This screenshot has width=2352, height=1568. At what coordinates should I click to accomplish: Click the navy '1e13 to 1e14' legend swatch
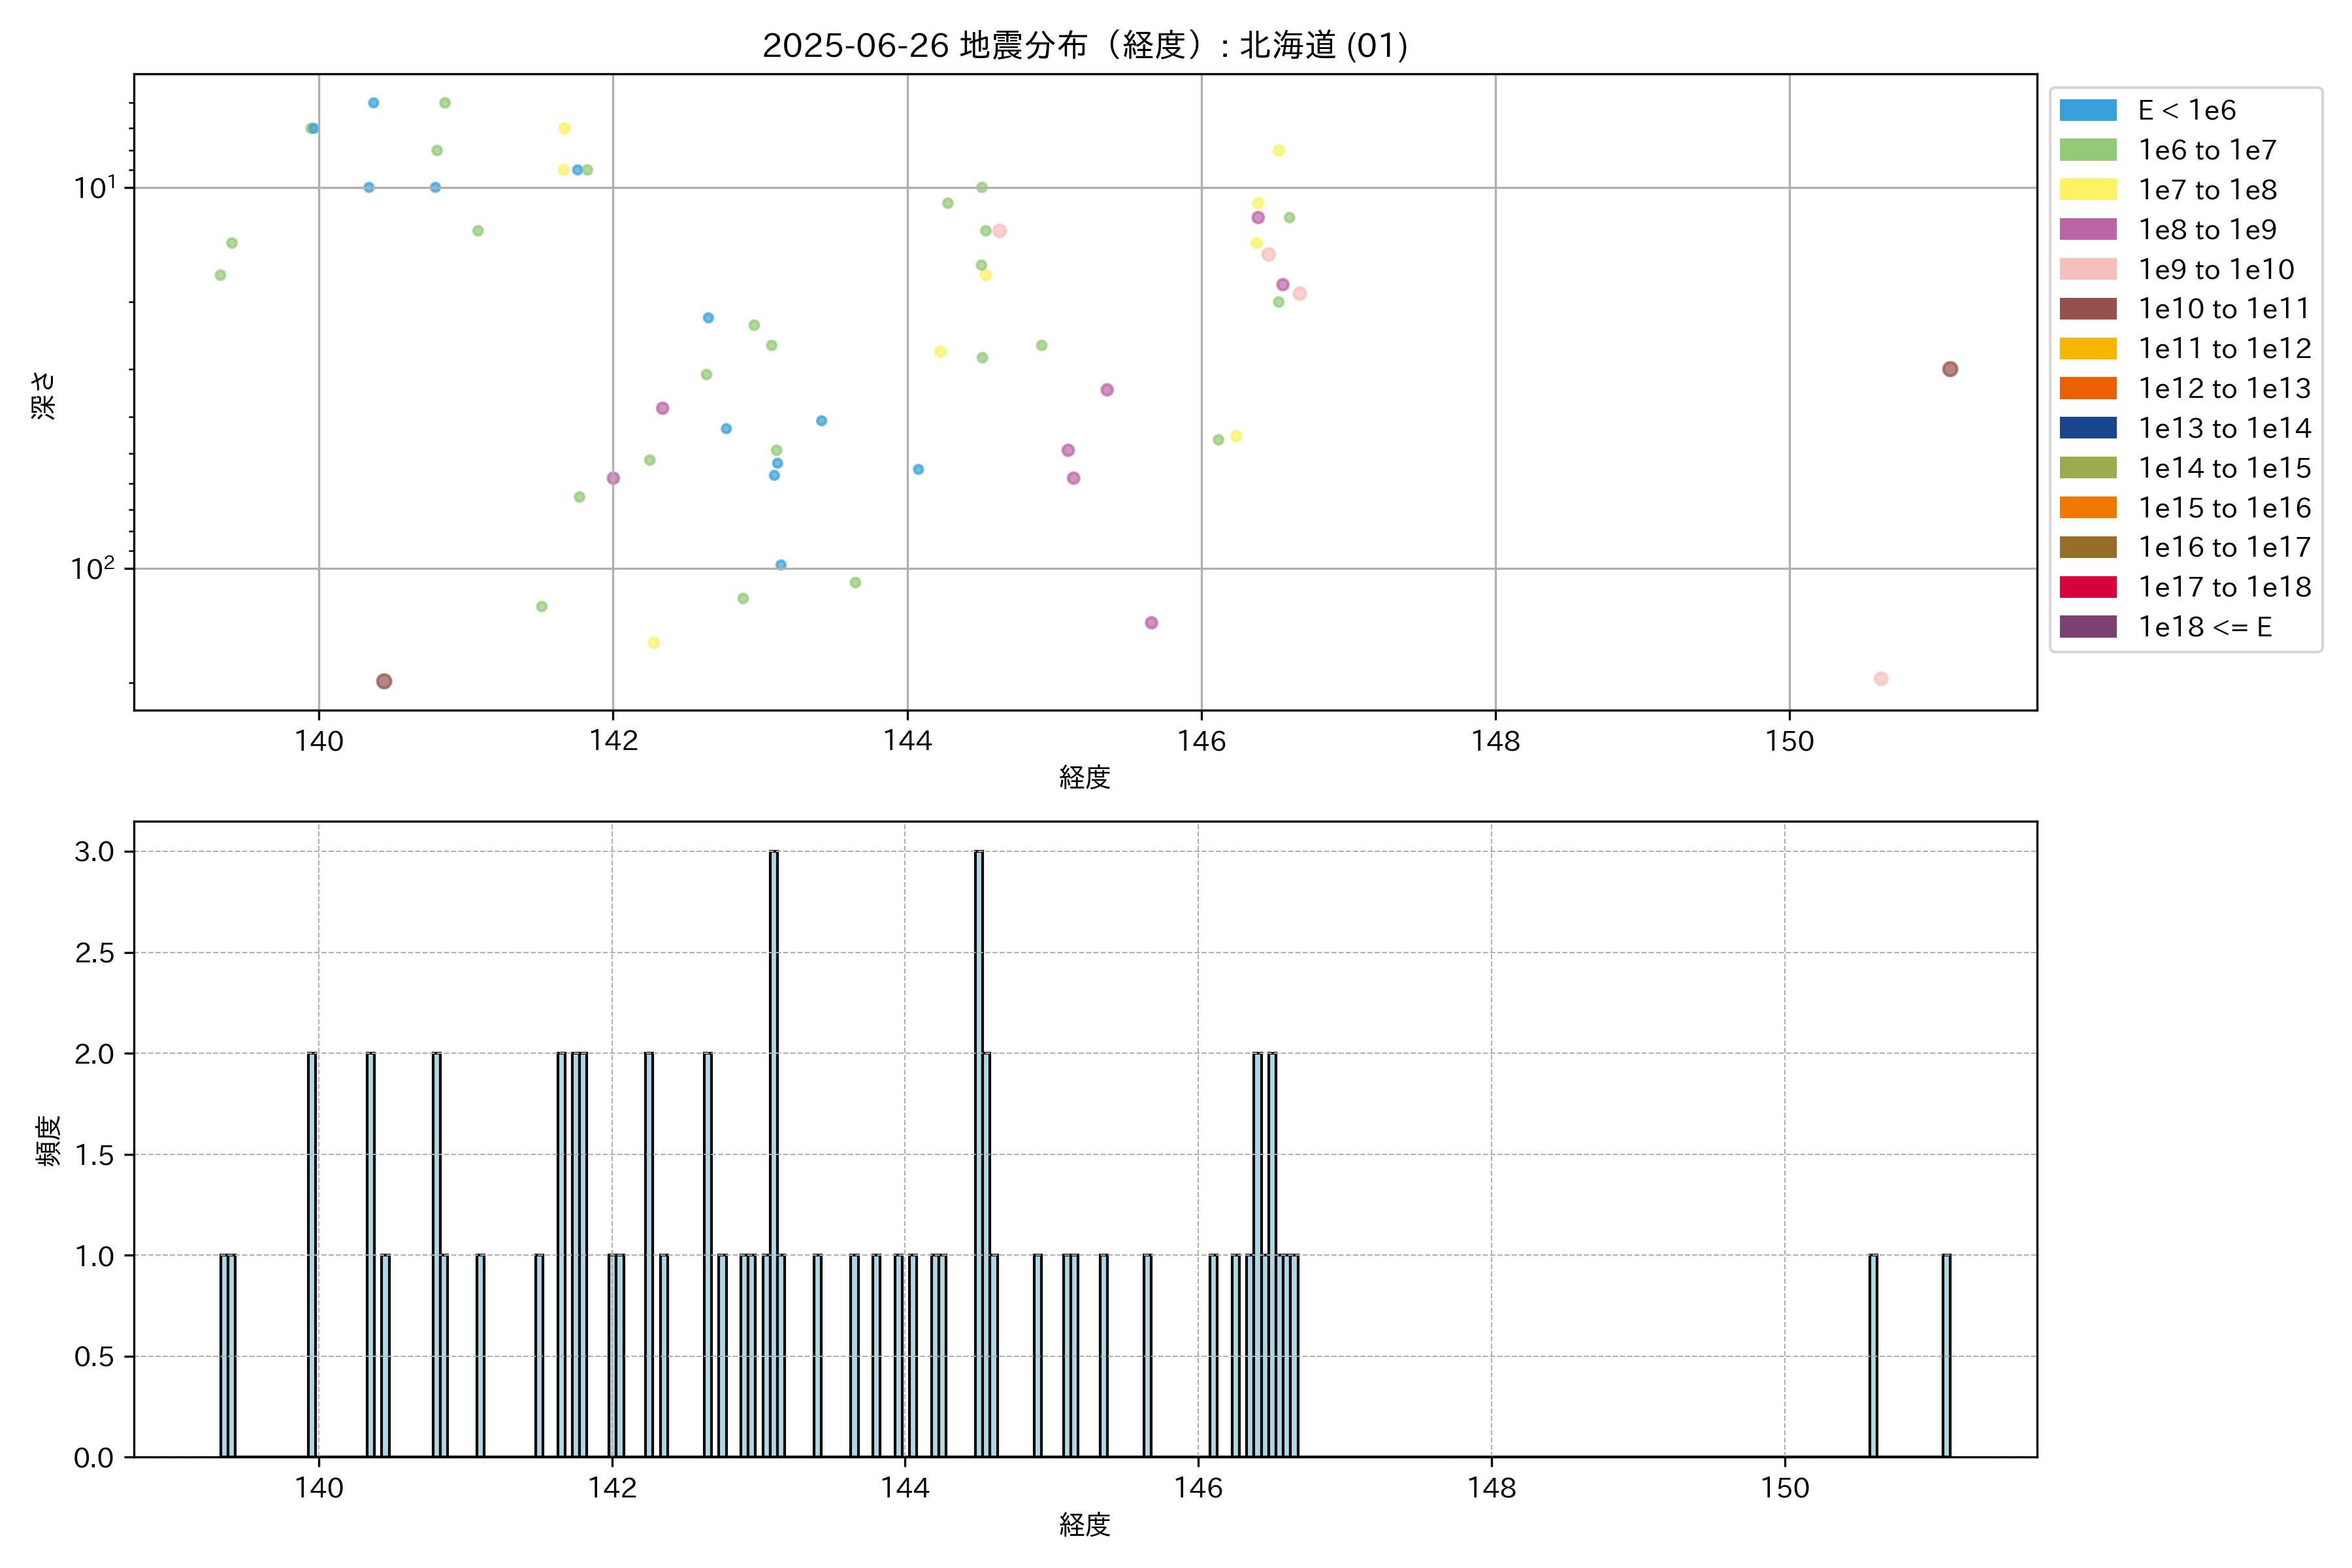point(2087,428)
